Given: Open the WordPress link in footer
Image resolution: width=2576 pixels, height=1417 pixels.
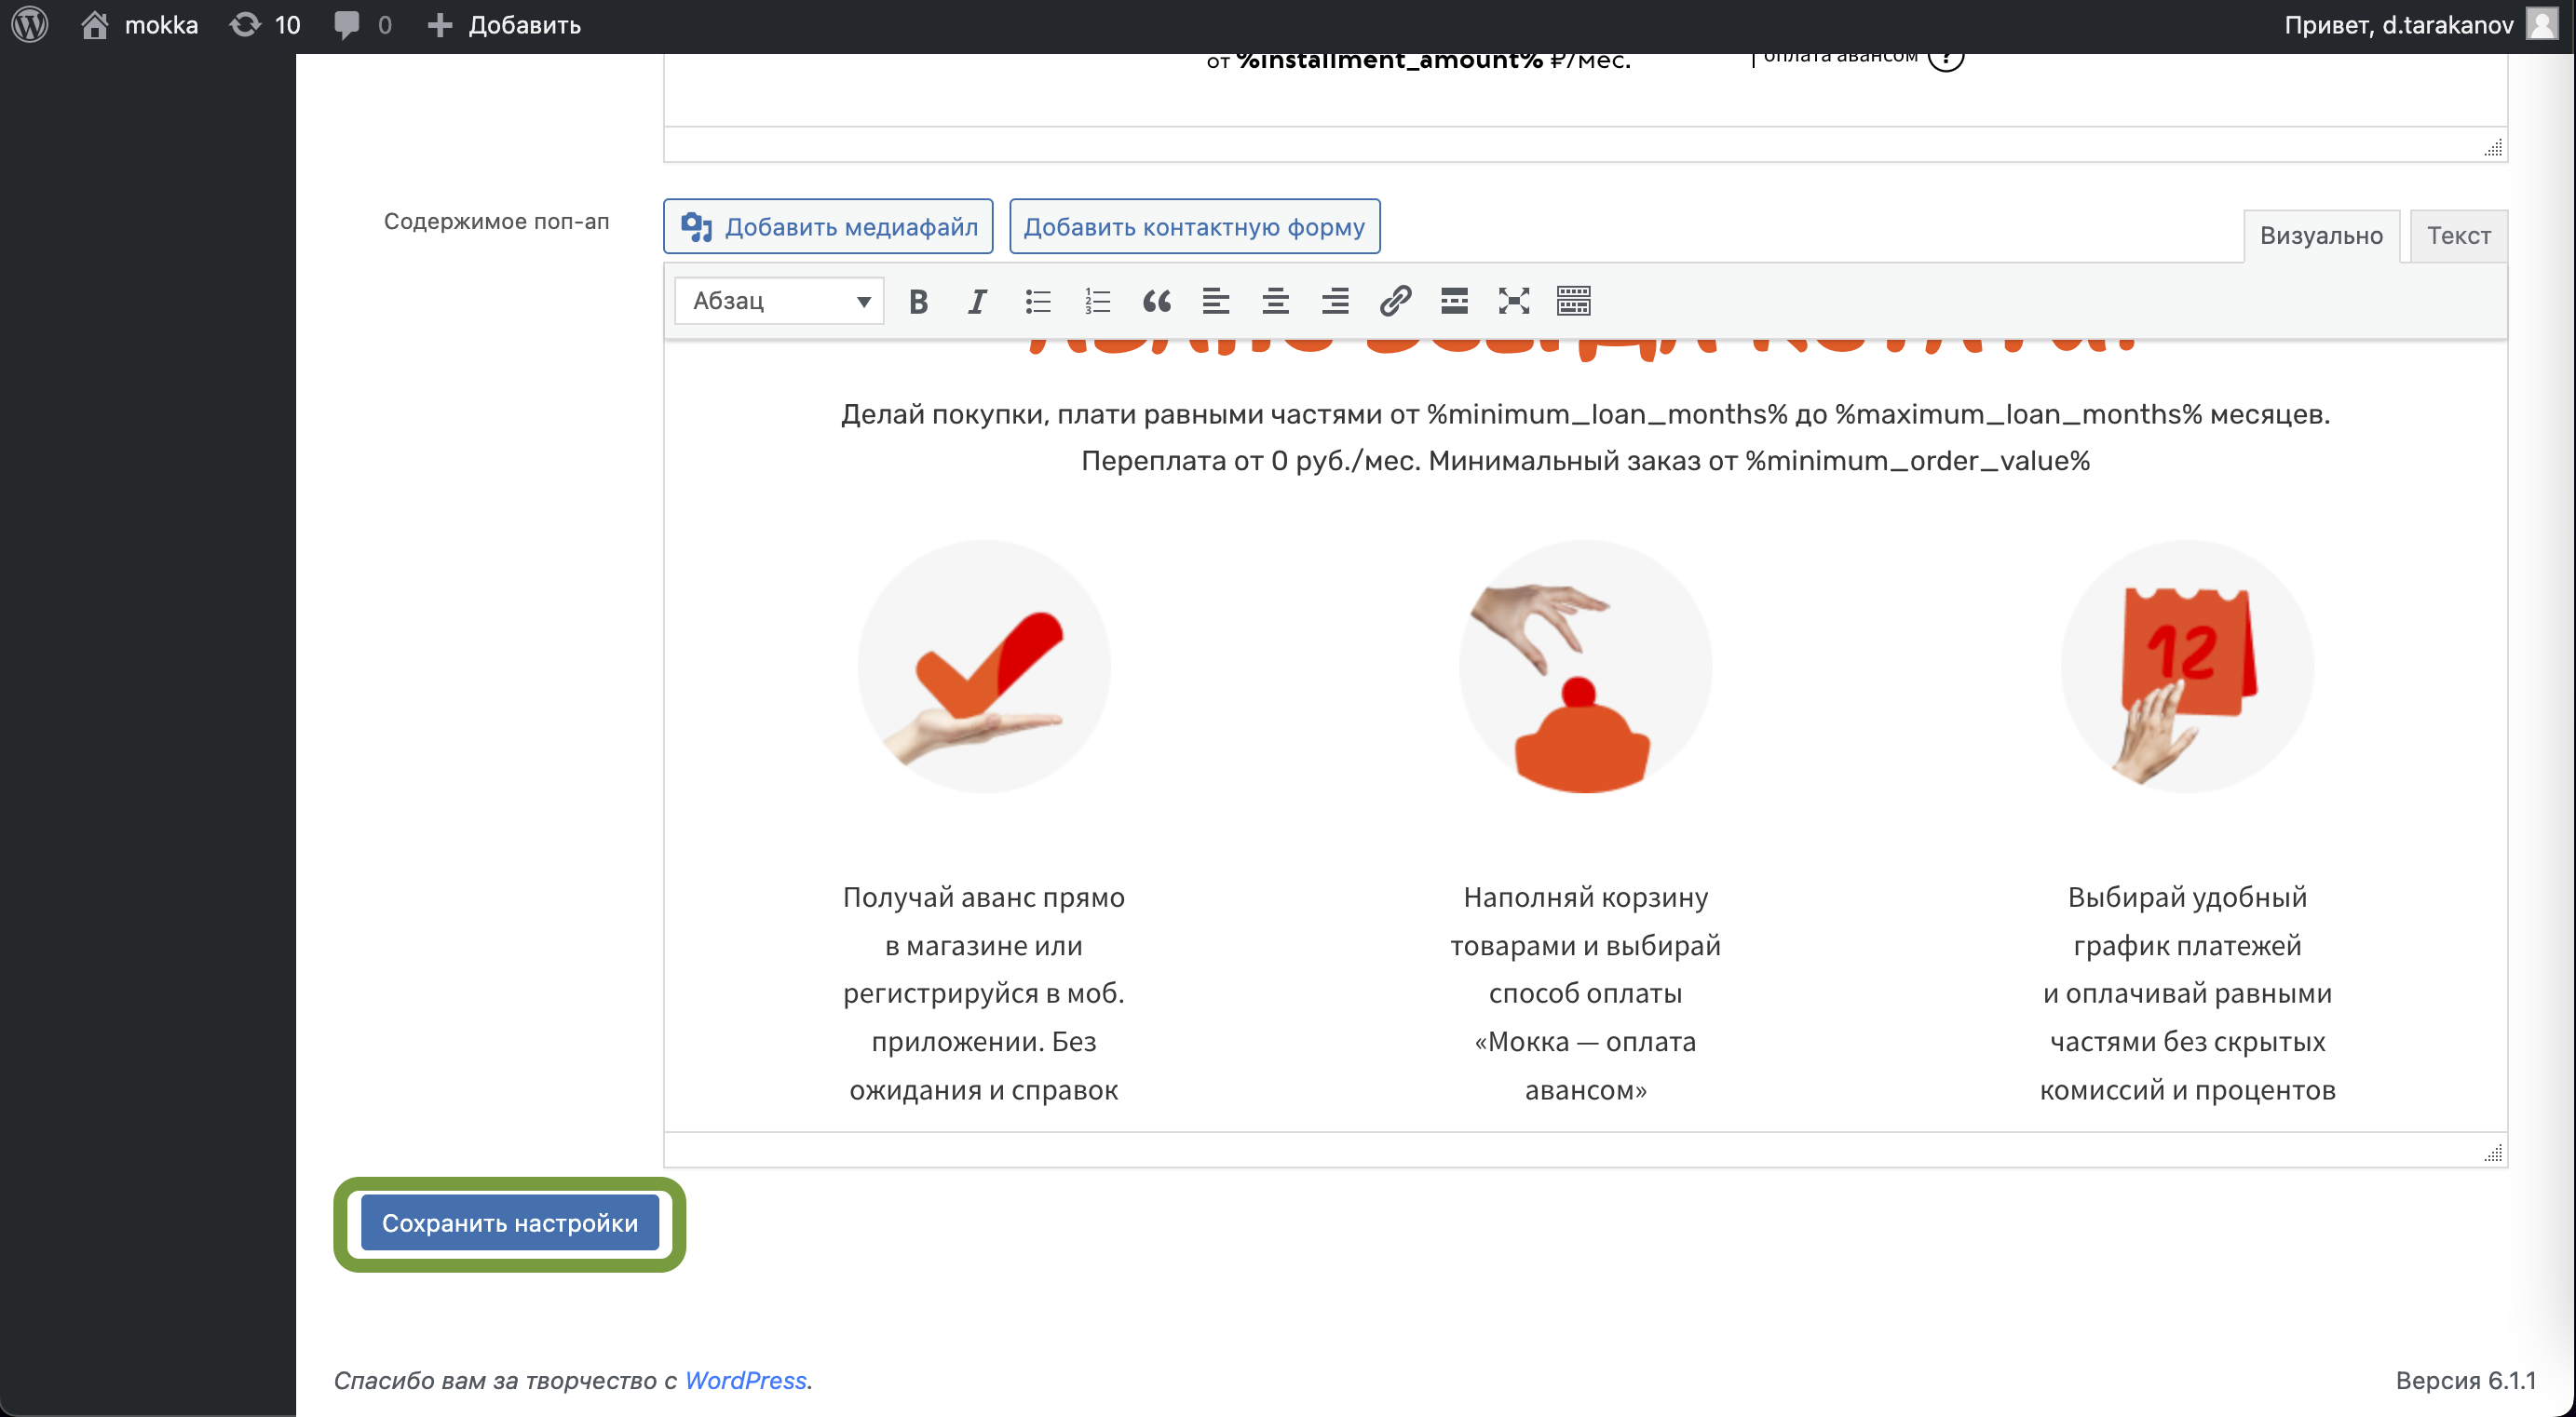Looking at the screenshot, I should pos(745,1380).
